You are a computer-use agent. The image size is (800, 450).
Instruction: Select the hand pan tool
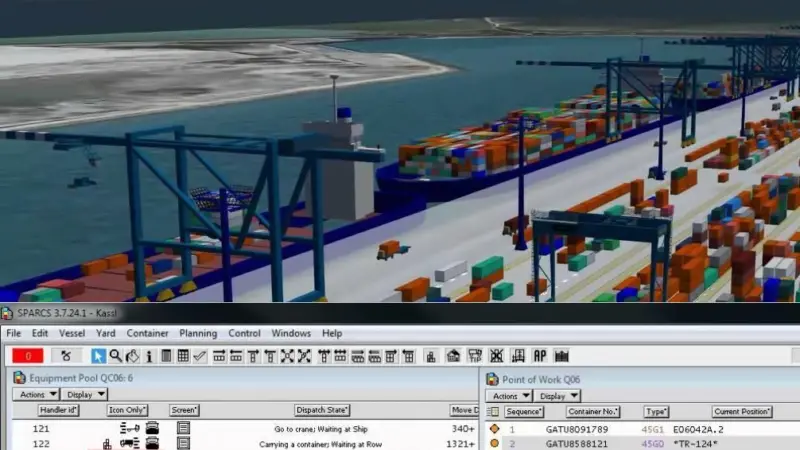133,356
